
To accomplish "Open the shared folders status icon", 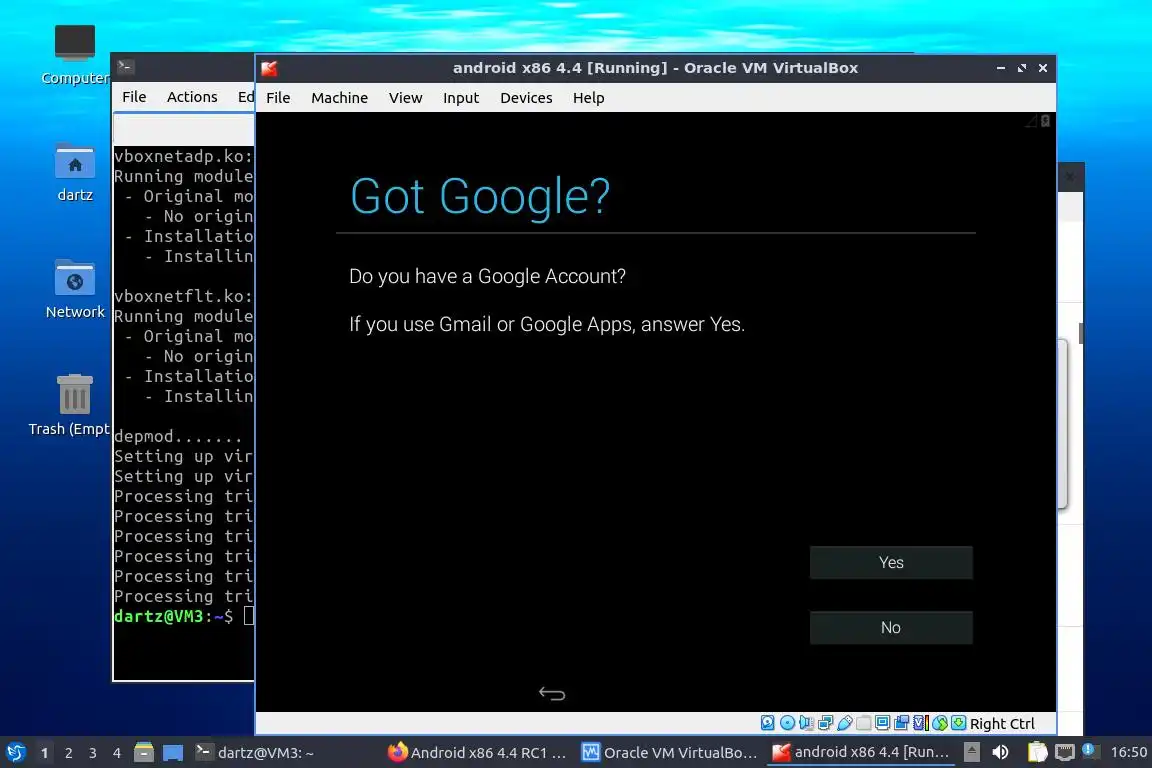I will [864, 723].
